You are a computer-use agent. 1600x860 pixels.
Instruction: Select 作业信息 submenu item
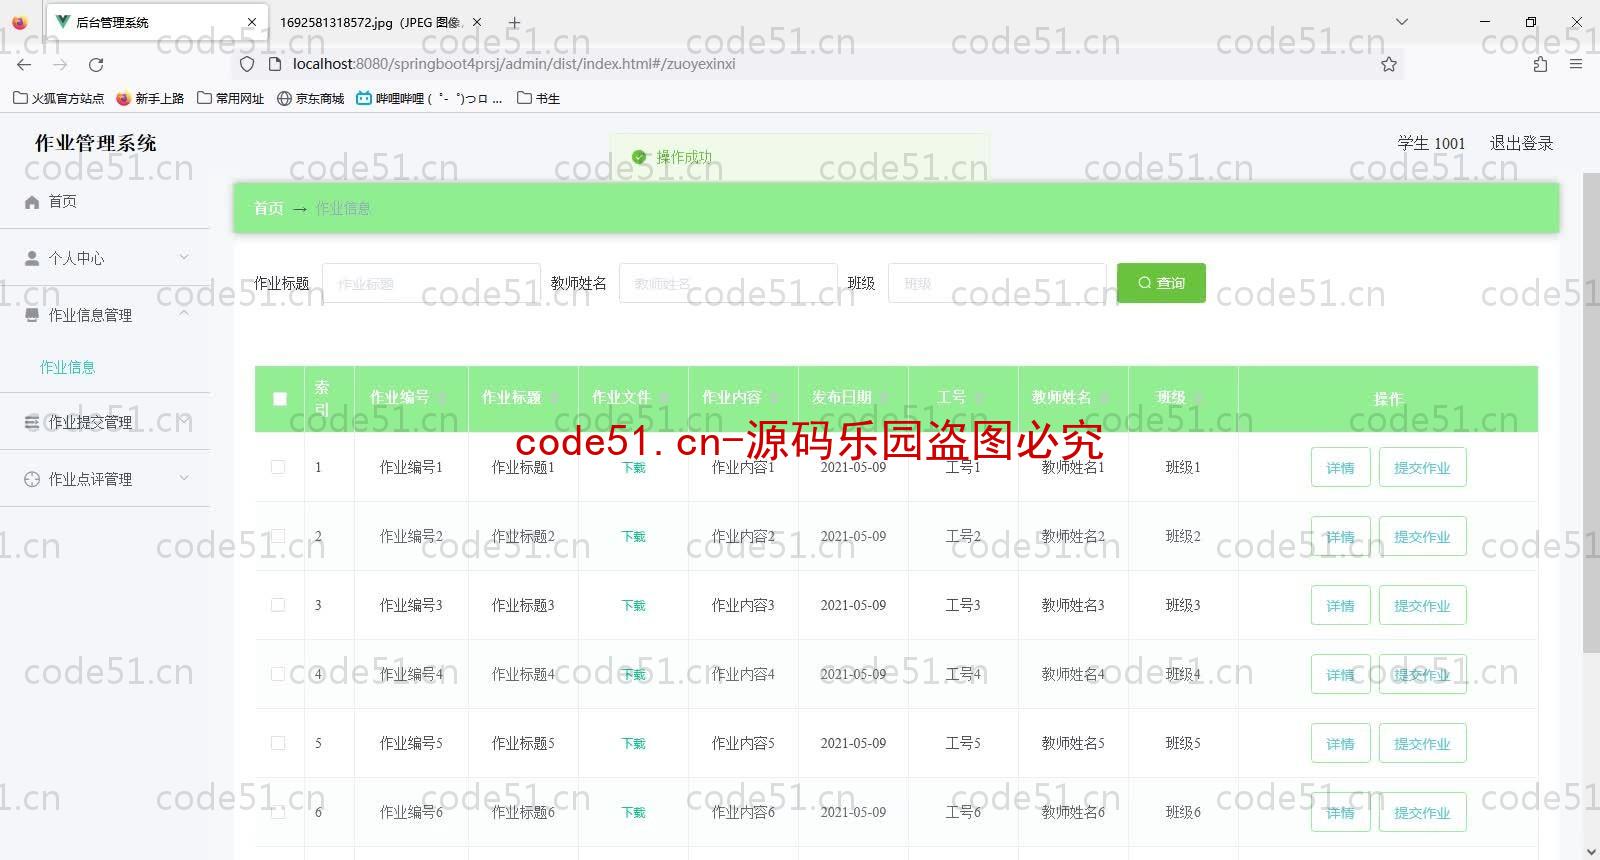tap(68, 367)
